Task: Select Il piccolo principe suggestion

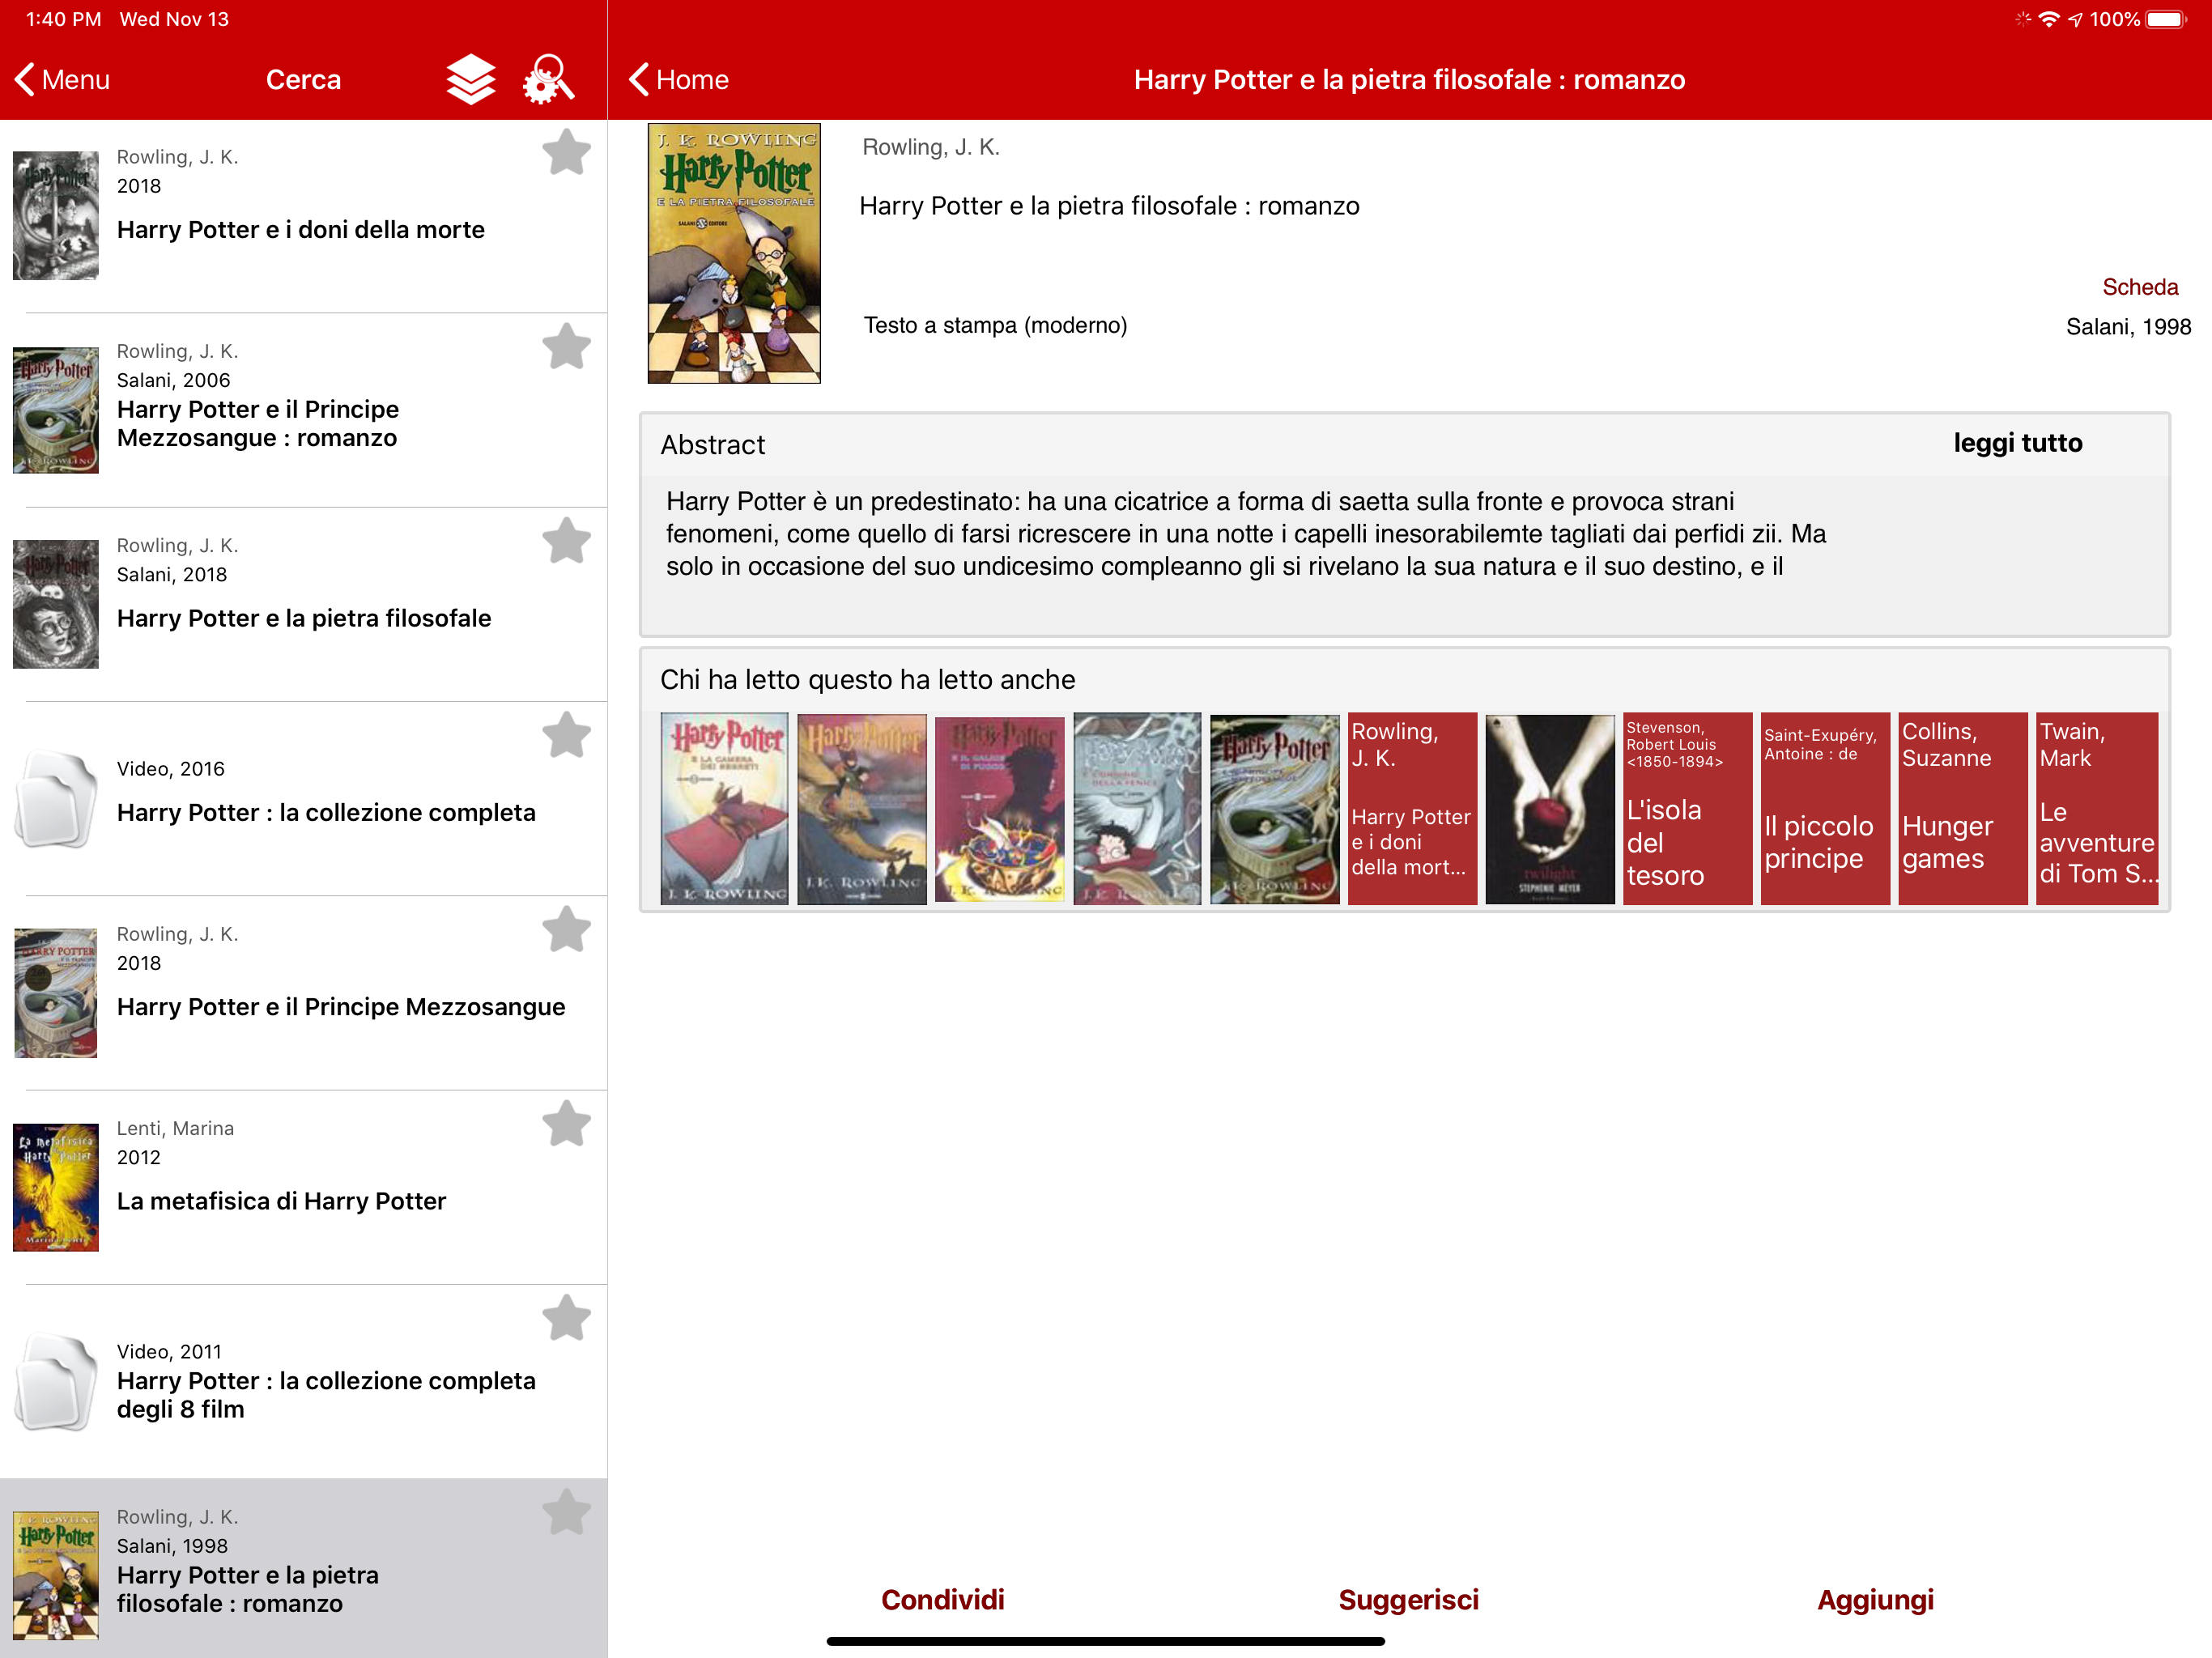Action: pos(1824,808)
